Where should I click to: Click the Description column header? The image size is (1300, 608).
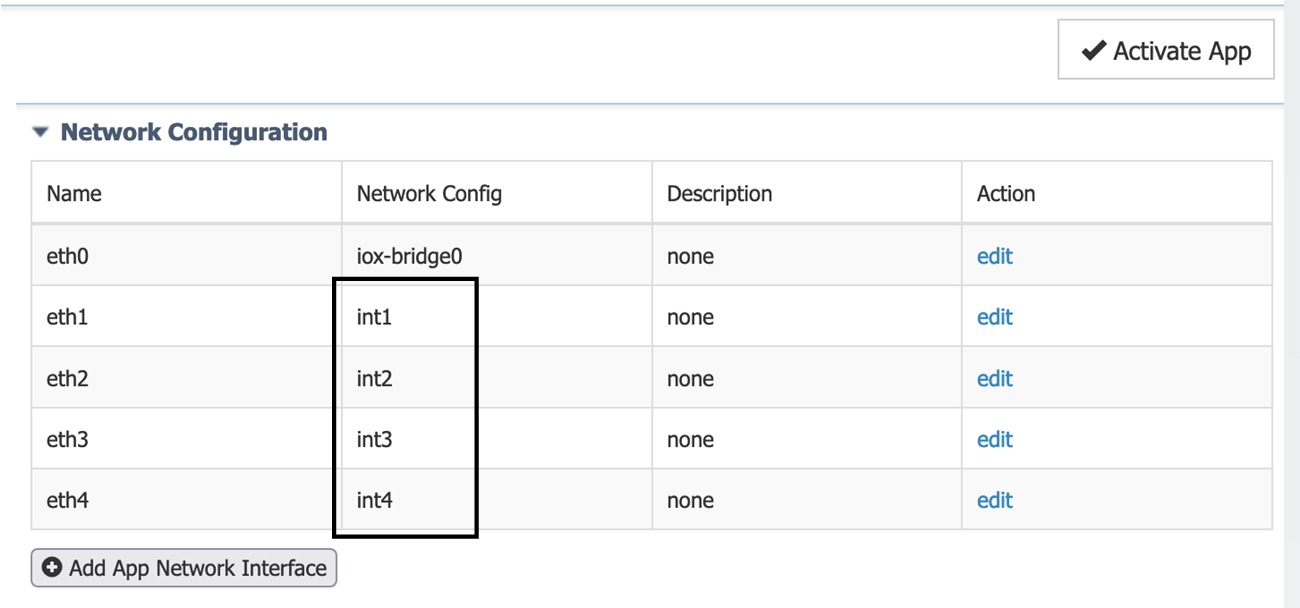pyautogui.click(x=719, y=193)
